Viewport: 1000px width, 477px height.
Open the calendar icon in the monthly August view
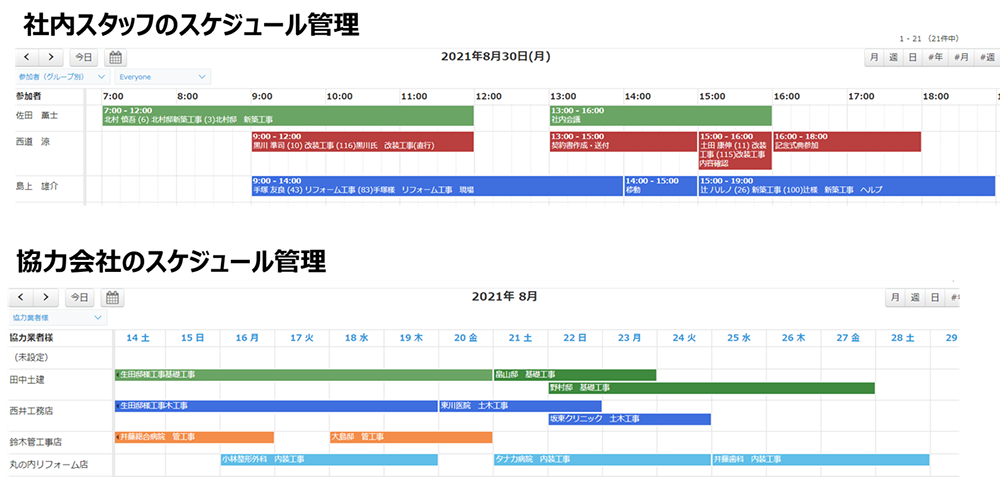tap(114, 298)
